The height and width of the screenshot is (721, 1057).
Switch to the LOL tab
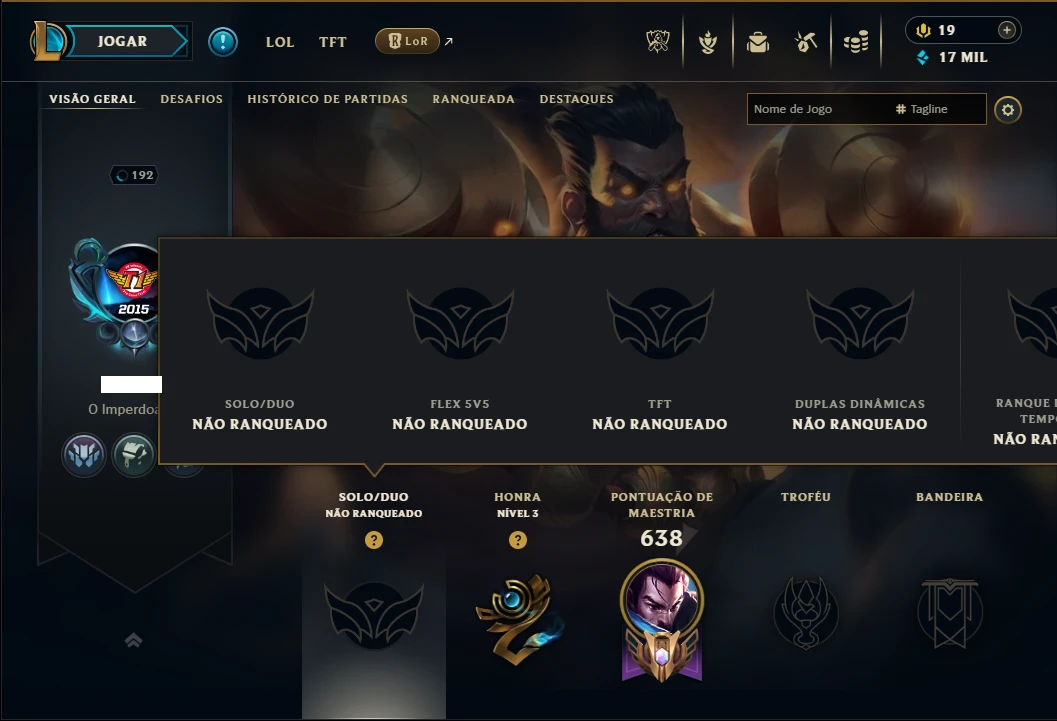click(x=280, y=42)
